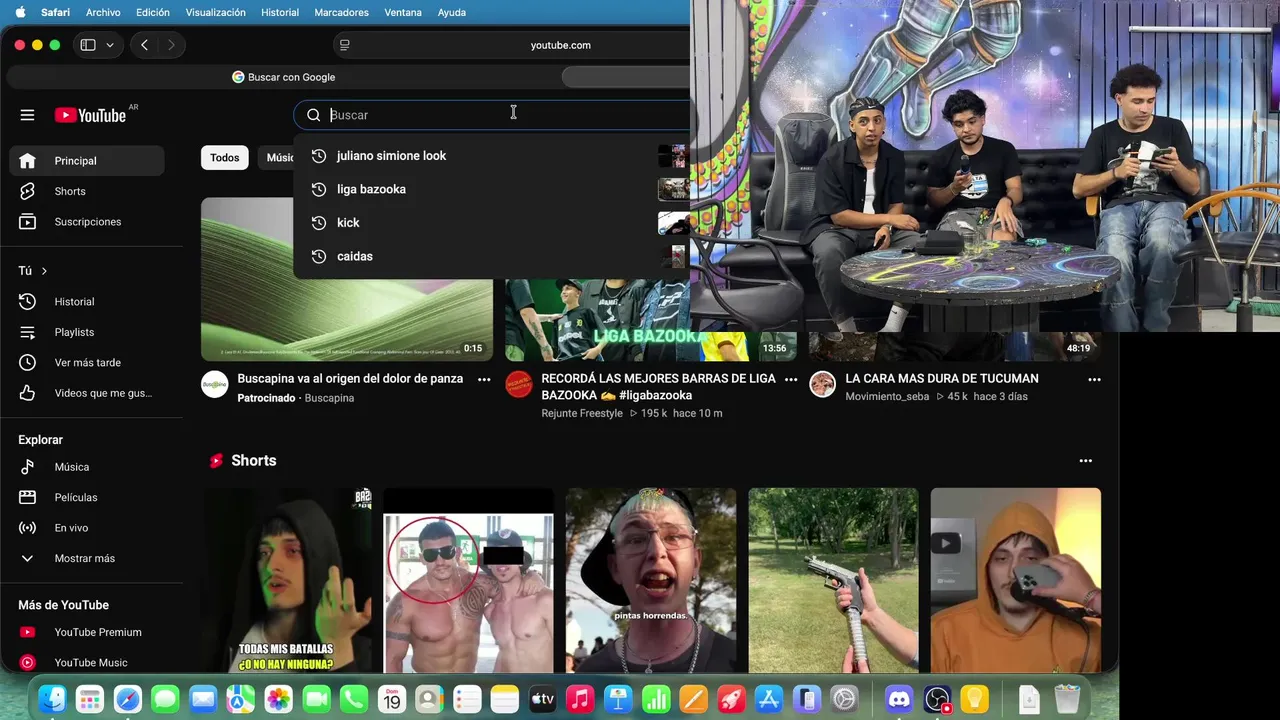The image size is (1280, 720).
Task: Open title LA CARA MAS DURA DE TUCUMAN
Action: (942, 379)
